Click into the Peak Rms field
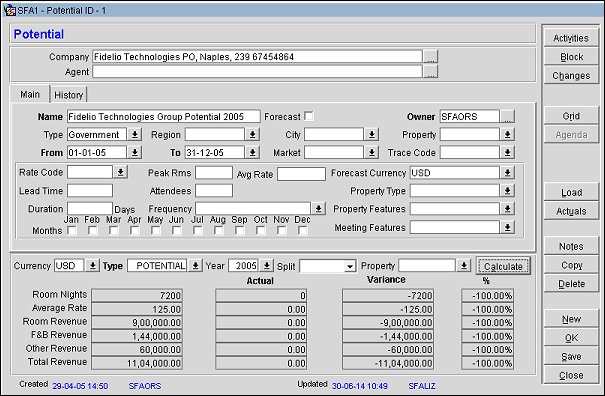The height and width of the screenshot is (396, 605). pos(214,173)
